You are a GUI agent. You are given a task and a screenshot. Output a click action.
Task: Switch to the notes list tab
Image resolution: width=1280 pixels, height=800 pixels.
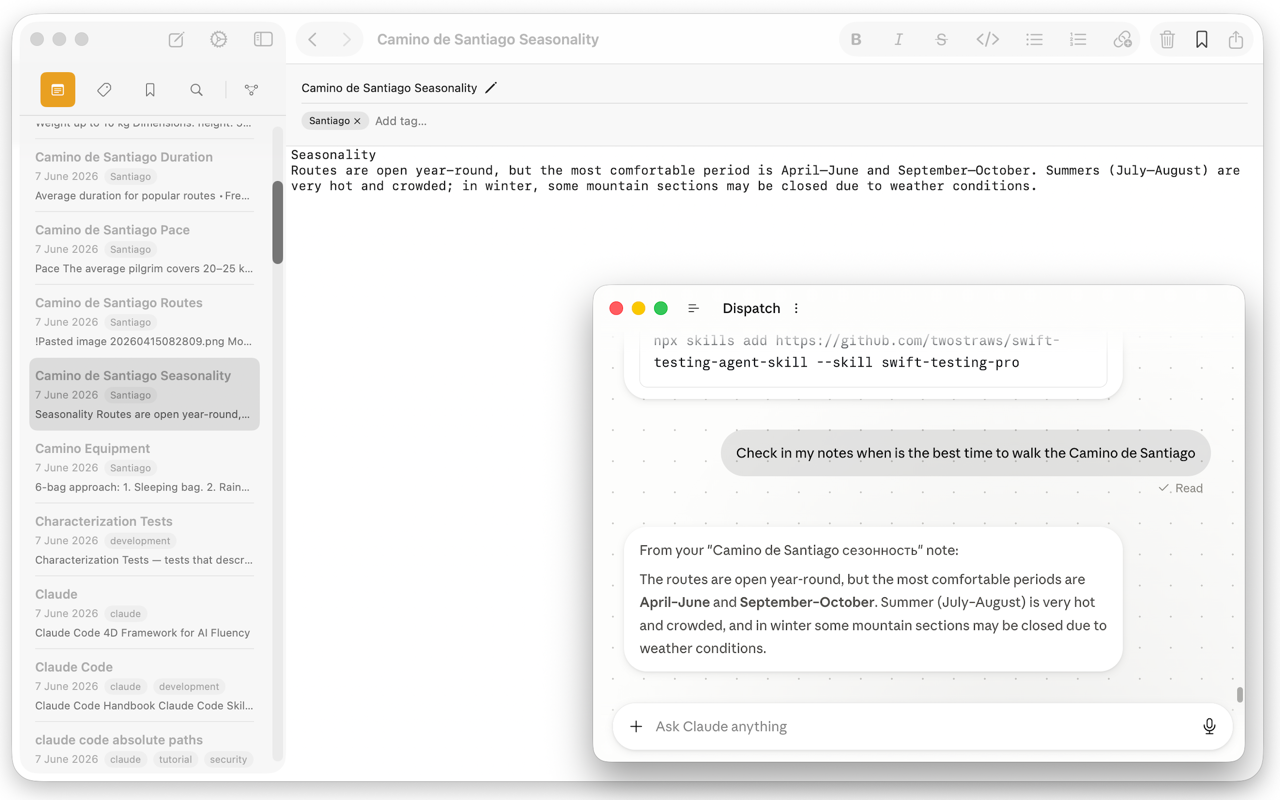(58, 90)
